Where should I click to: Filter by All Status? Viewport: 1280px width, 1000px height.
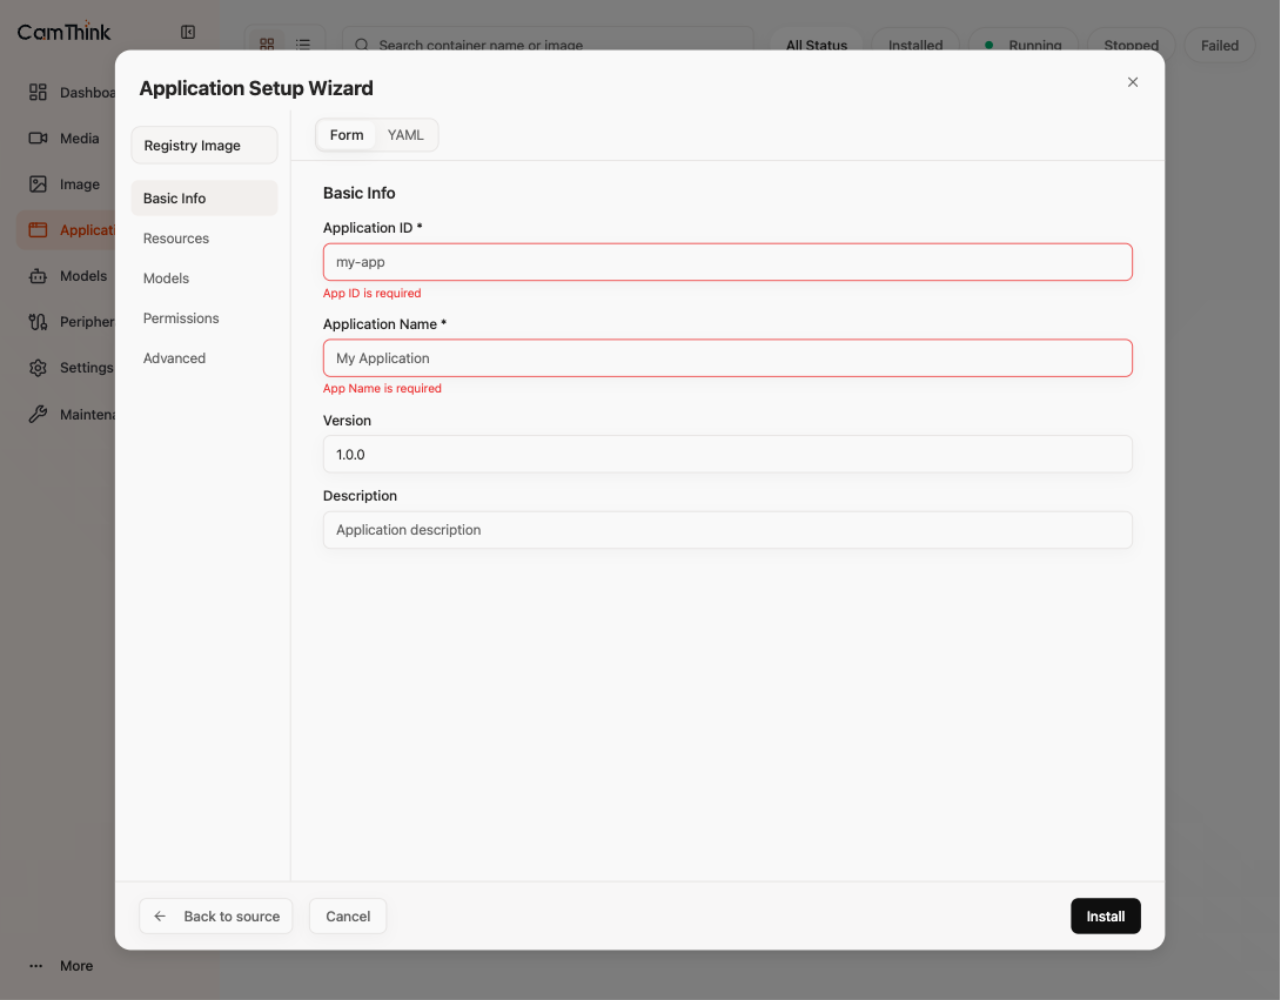pyautogui.click(x=816, y=45)
